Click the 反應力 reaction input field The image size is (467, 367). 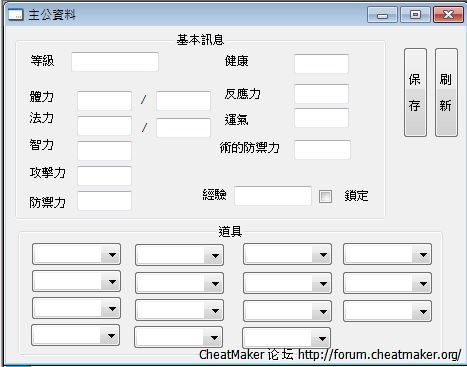tap(321, 94)
